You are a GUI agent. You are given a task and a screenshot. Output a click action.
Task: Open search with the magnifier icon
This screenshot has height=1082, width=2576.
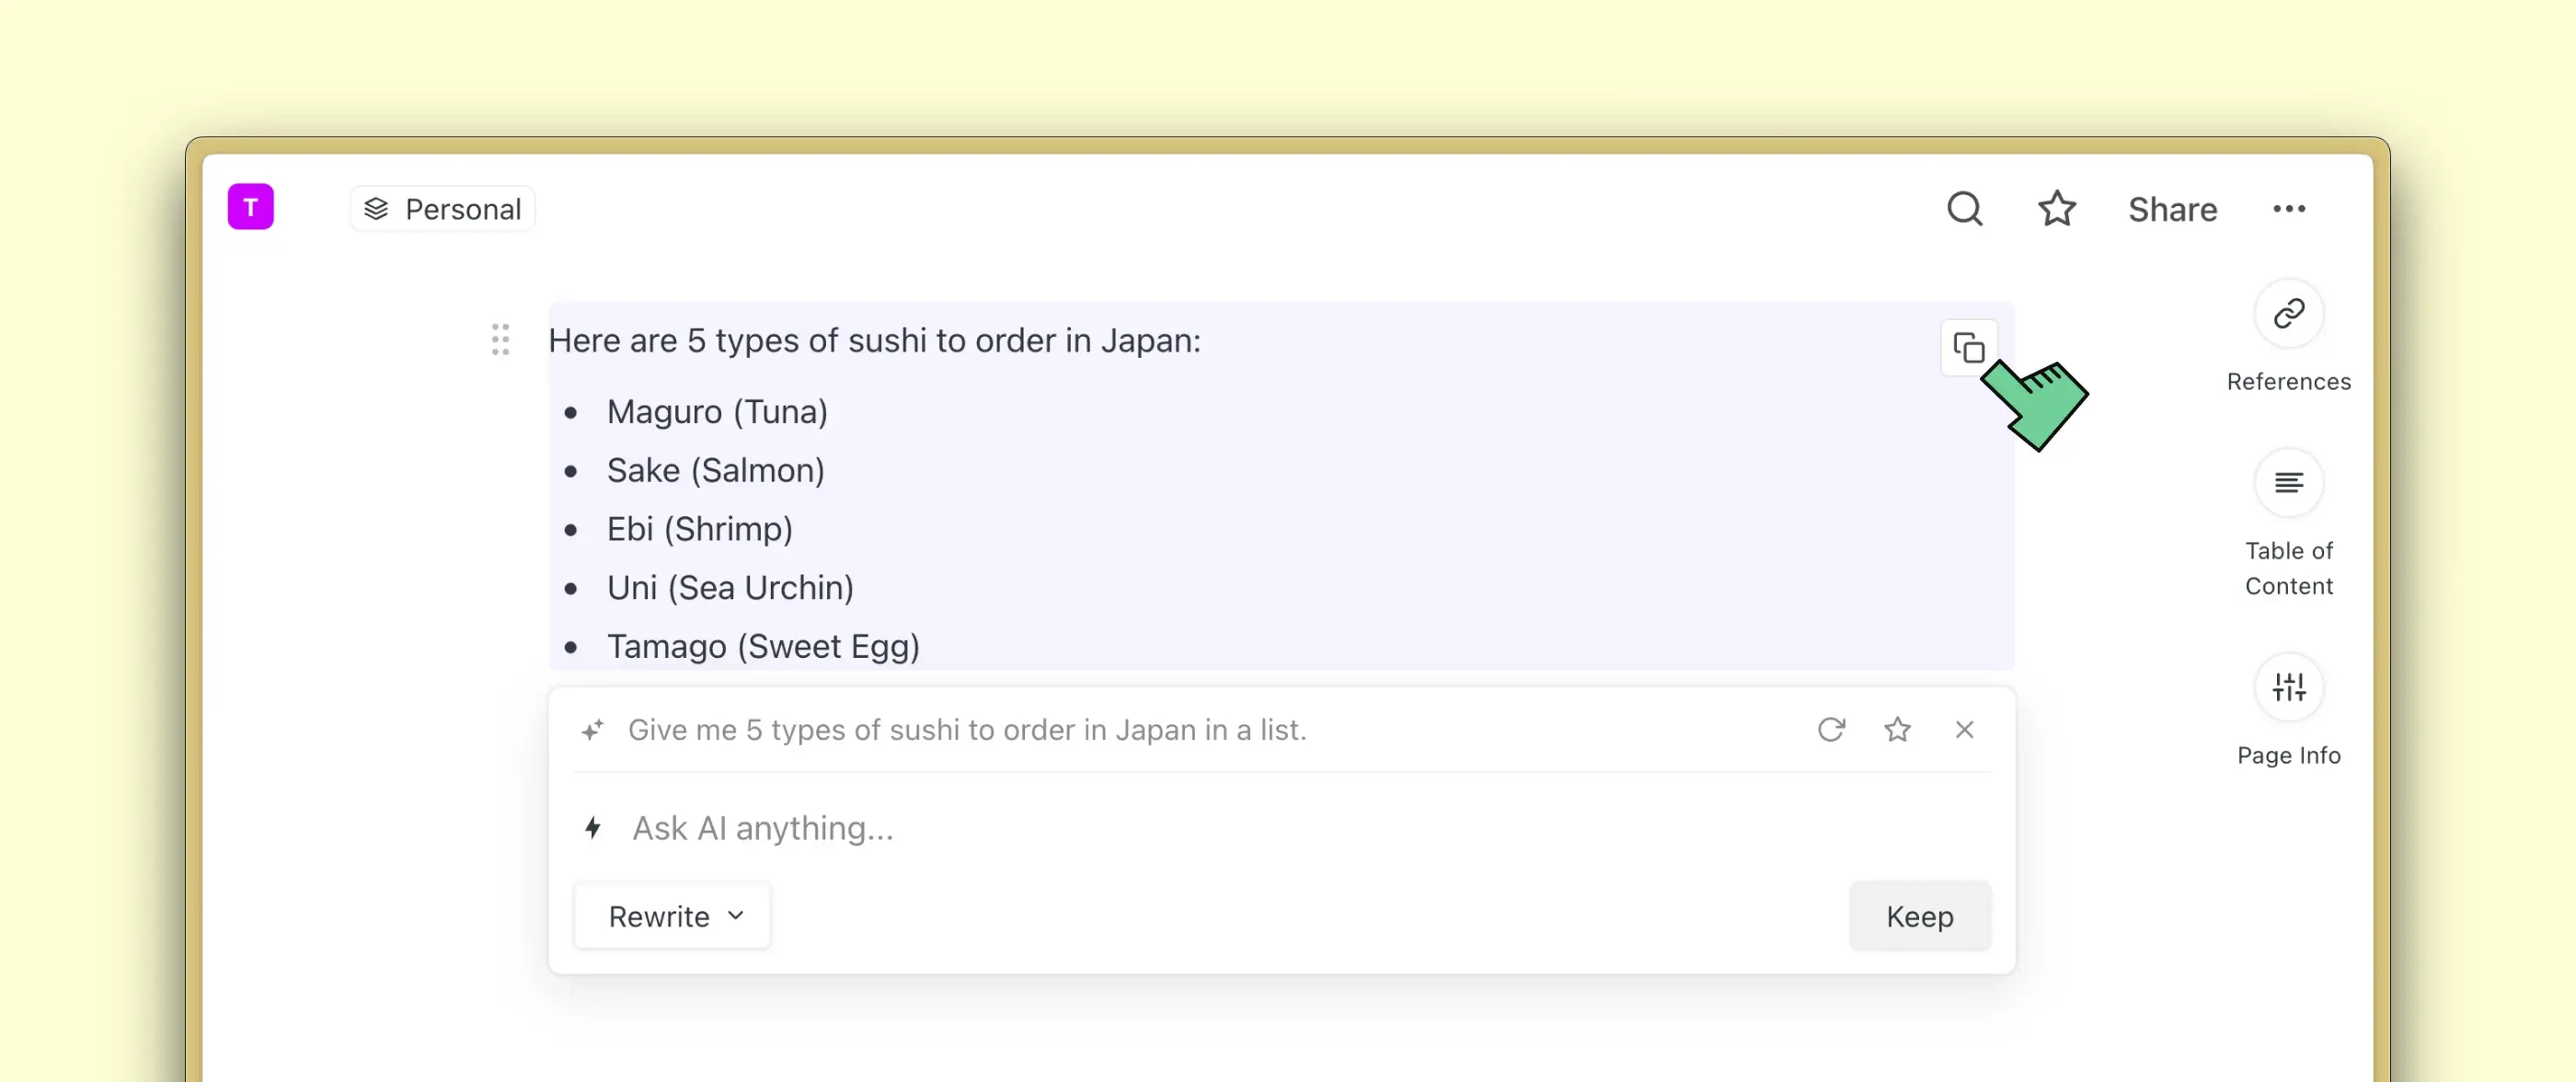tap(1964, 209)
